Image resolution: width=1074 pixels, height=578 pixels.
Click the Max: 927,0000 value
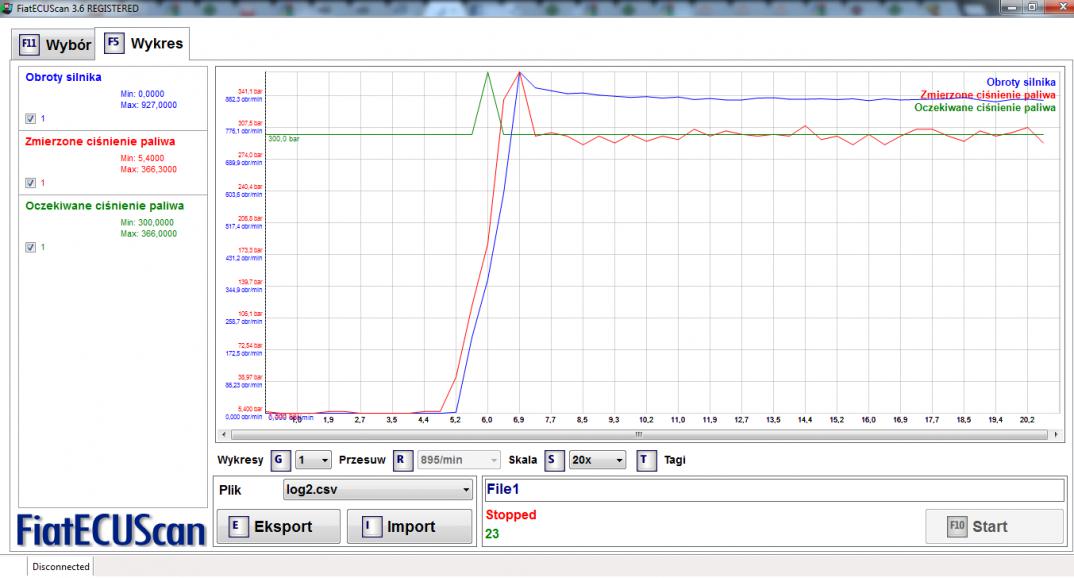149,105
